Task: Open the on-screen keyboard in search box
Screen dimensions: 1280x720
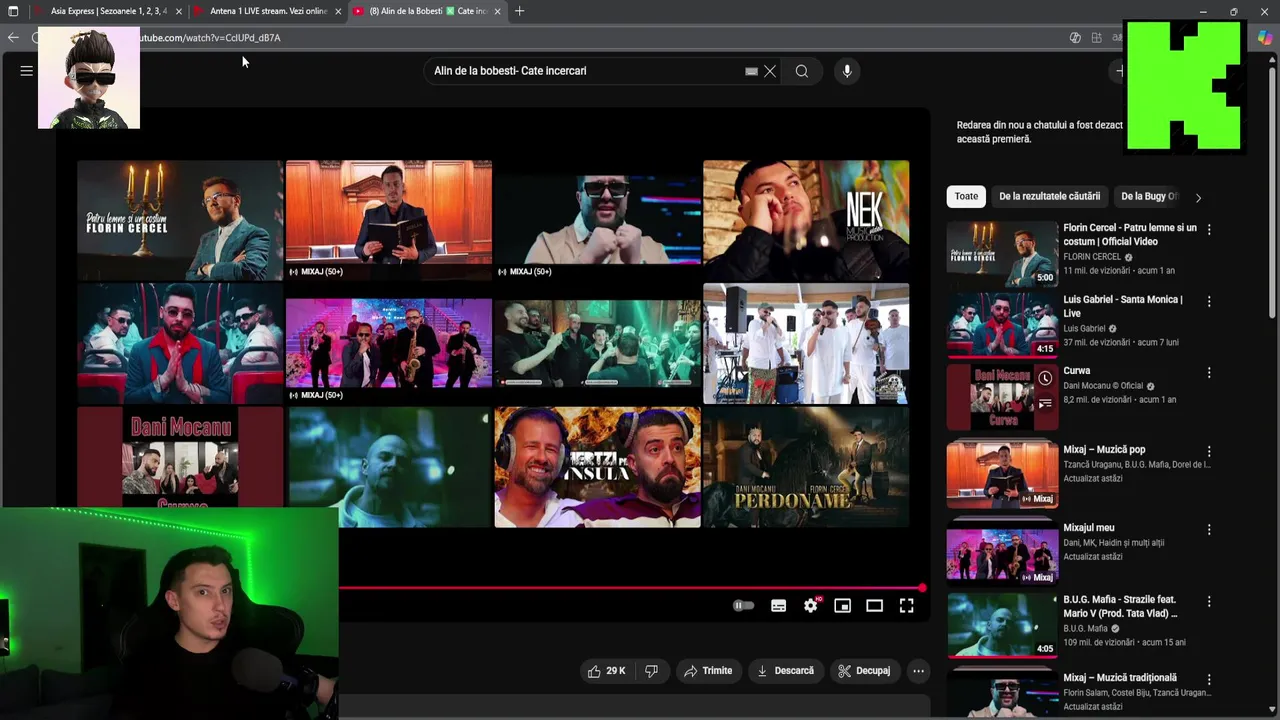Action: pos(751,71)
